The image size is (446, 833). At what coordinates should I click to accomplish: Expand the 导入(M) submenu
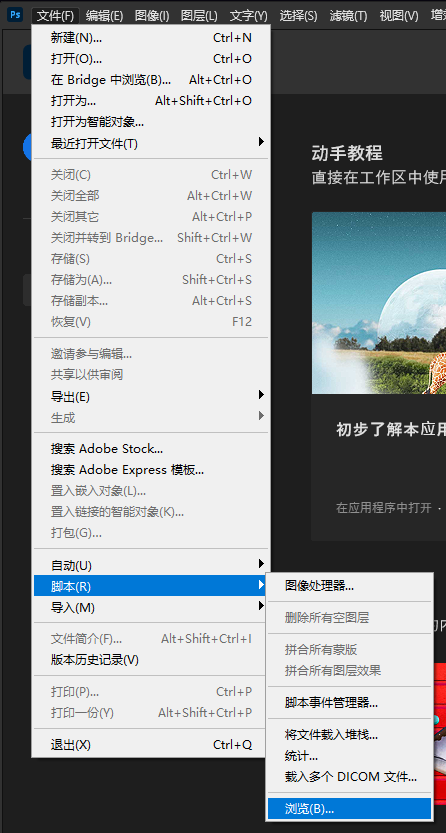[x=151, y=607]
